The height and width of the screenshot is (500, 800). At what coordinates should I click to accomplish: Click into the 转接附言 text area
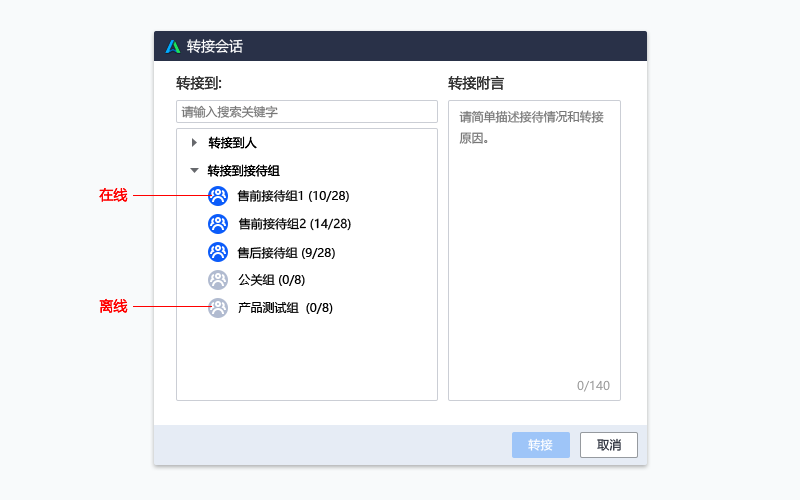pos(534,251)
